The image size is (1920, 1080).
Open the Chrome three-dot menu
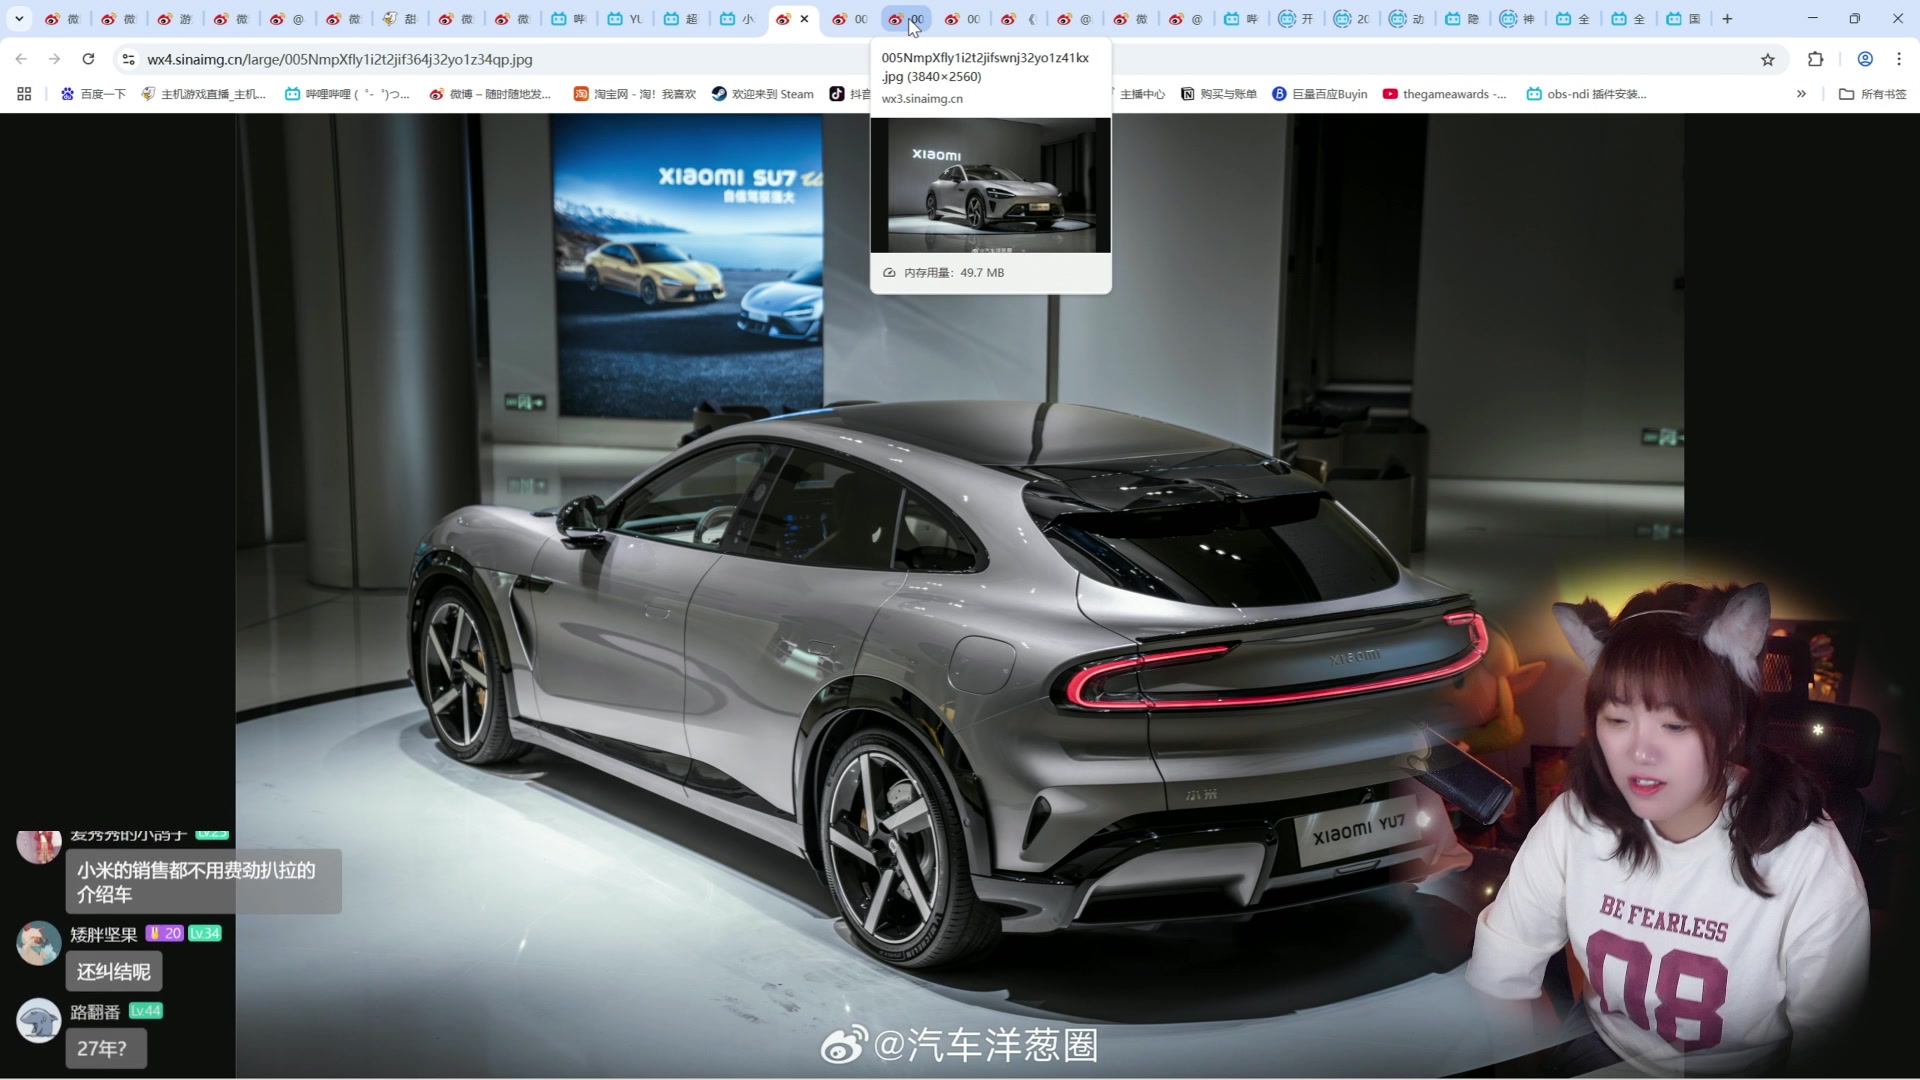click(1898, 59)
